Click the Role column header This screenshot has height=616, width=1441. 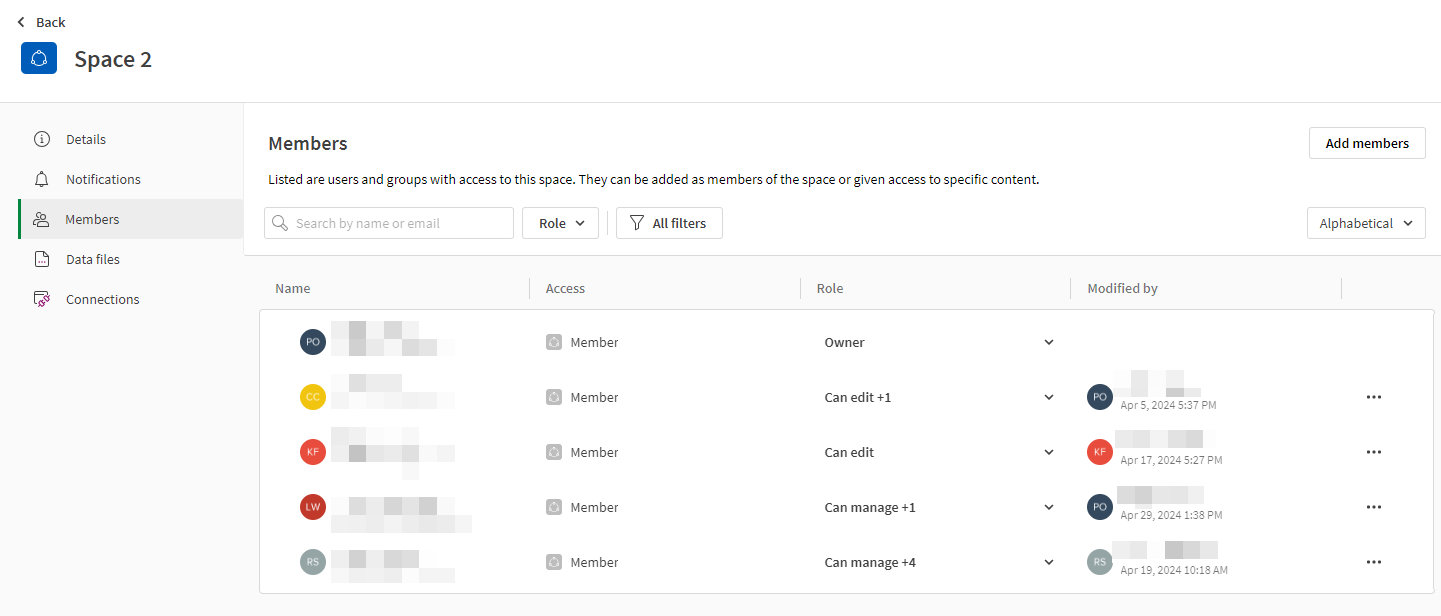(830, 288)
